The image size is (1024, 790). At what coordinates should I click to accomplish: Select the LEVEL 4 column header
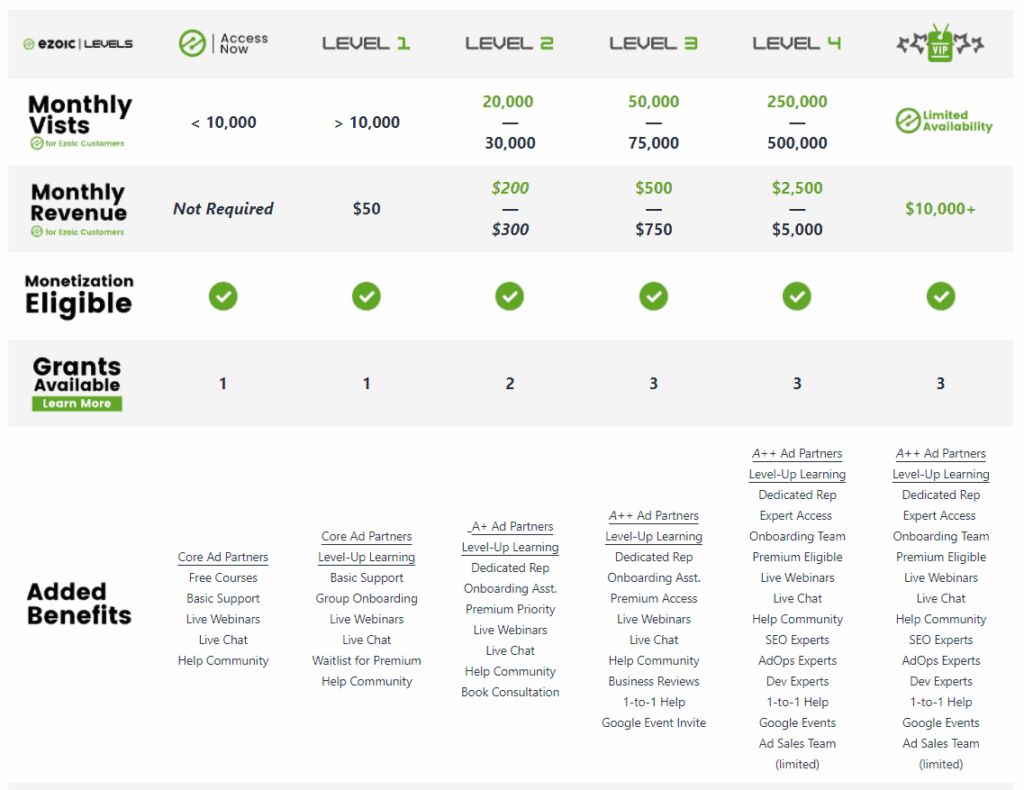tap(797, 44)
